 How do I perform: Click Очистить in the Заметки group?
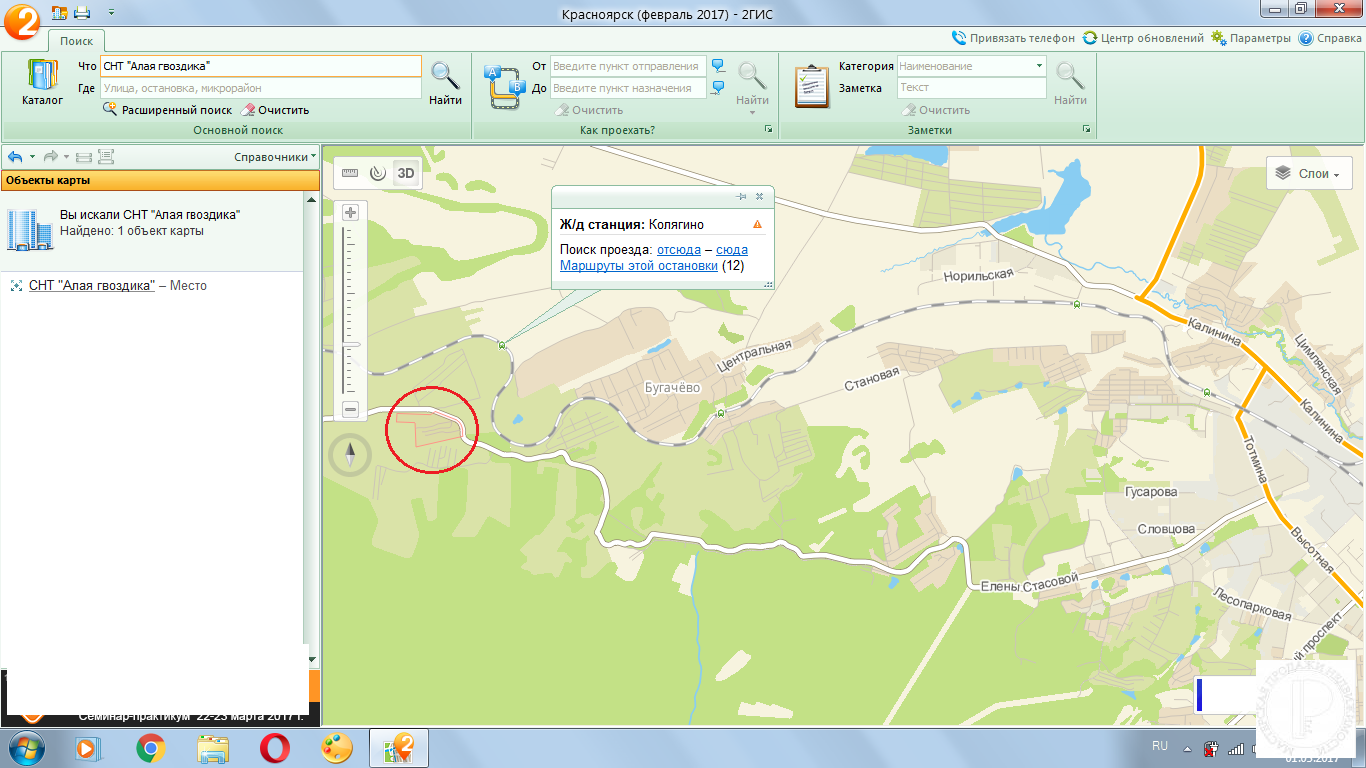(x=936, y=110)
